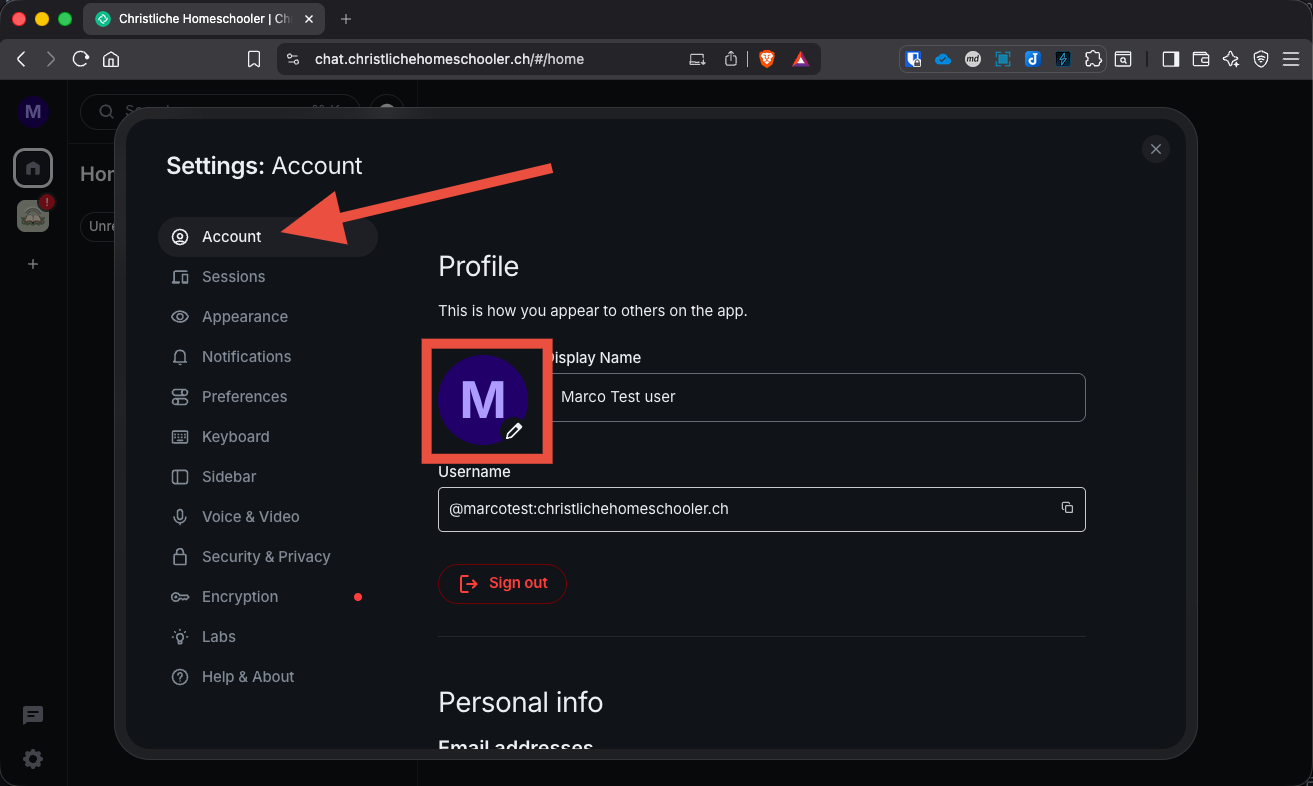This screenshot has width=1313, height=786.
Task: Open the Account settings section
Action: 267,237
